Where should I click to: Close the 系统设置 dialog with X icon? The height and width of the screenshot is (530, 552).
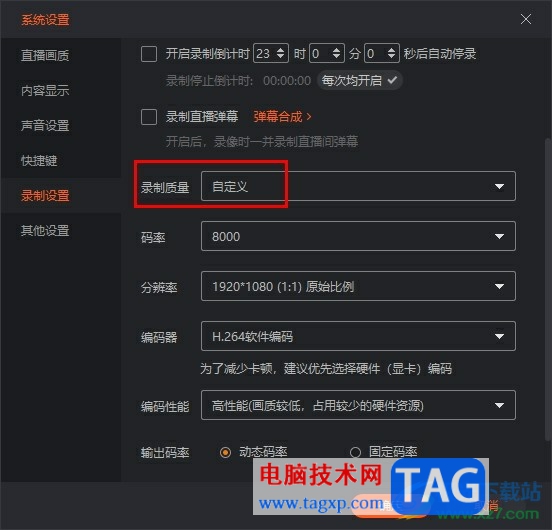(526, 19)
